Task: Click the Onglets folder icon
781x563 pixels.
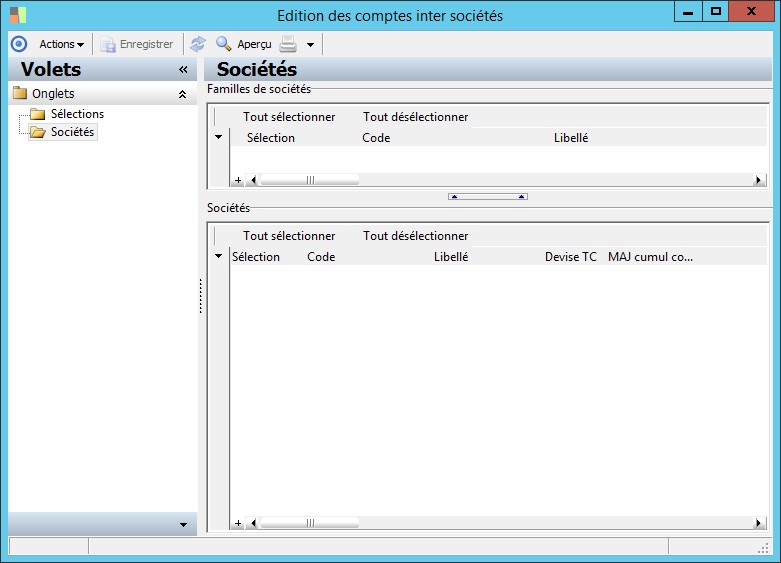Action: point(20,93)
